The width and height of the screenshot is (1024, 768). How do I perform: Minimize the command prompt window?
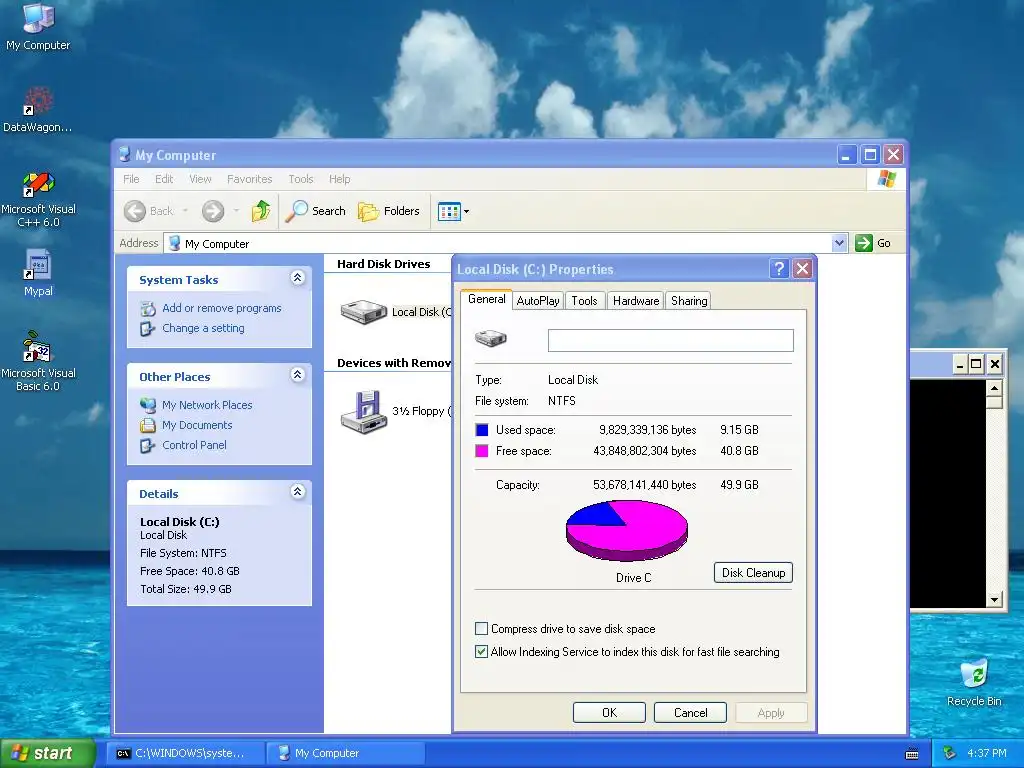[x=959, y=364]
